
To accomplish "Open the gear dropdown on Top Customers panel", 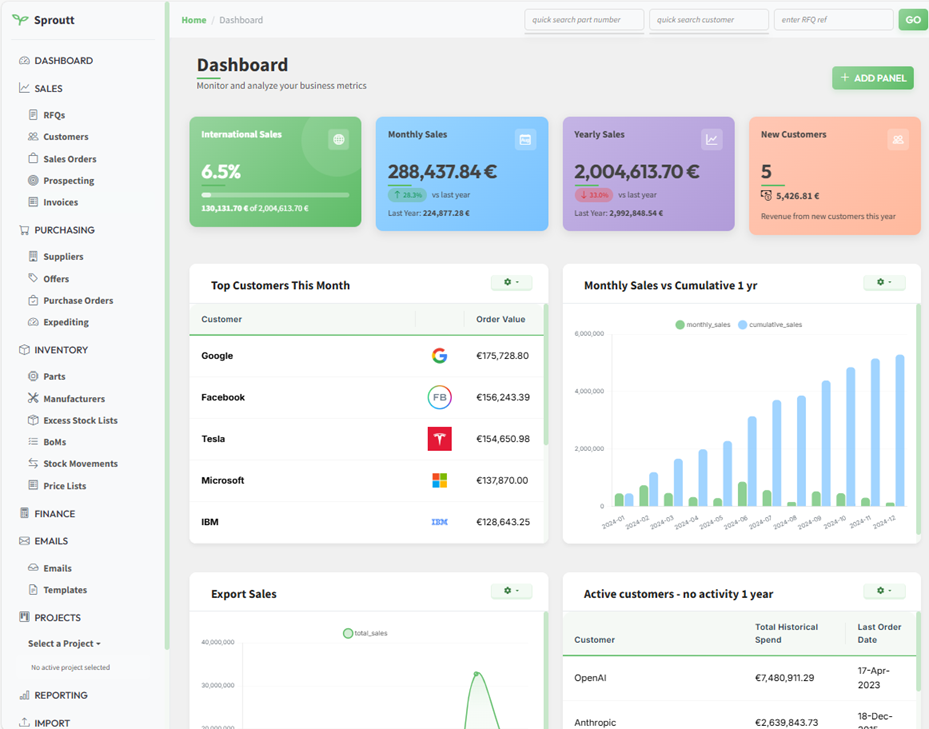I will pos(511,282).
